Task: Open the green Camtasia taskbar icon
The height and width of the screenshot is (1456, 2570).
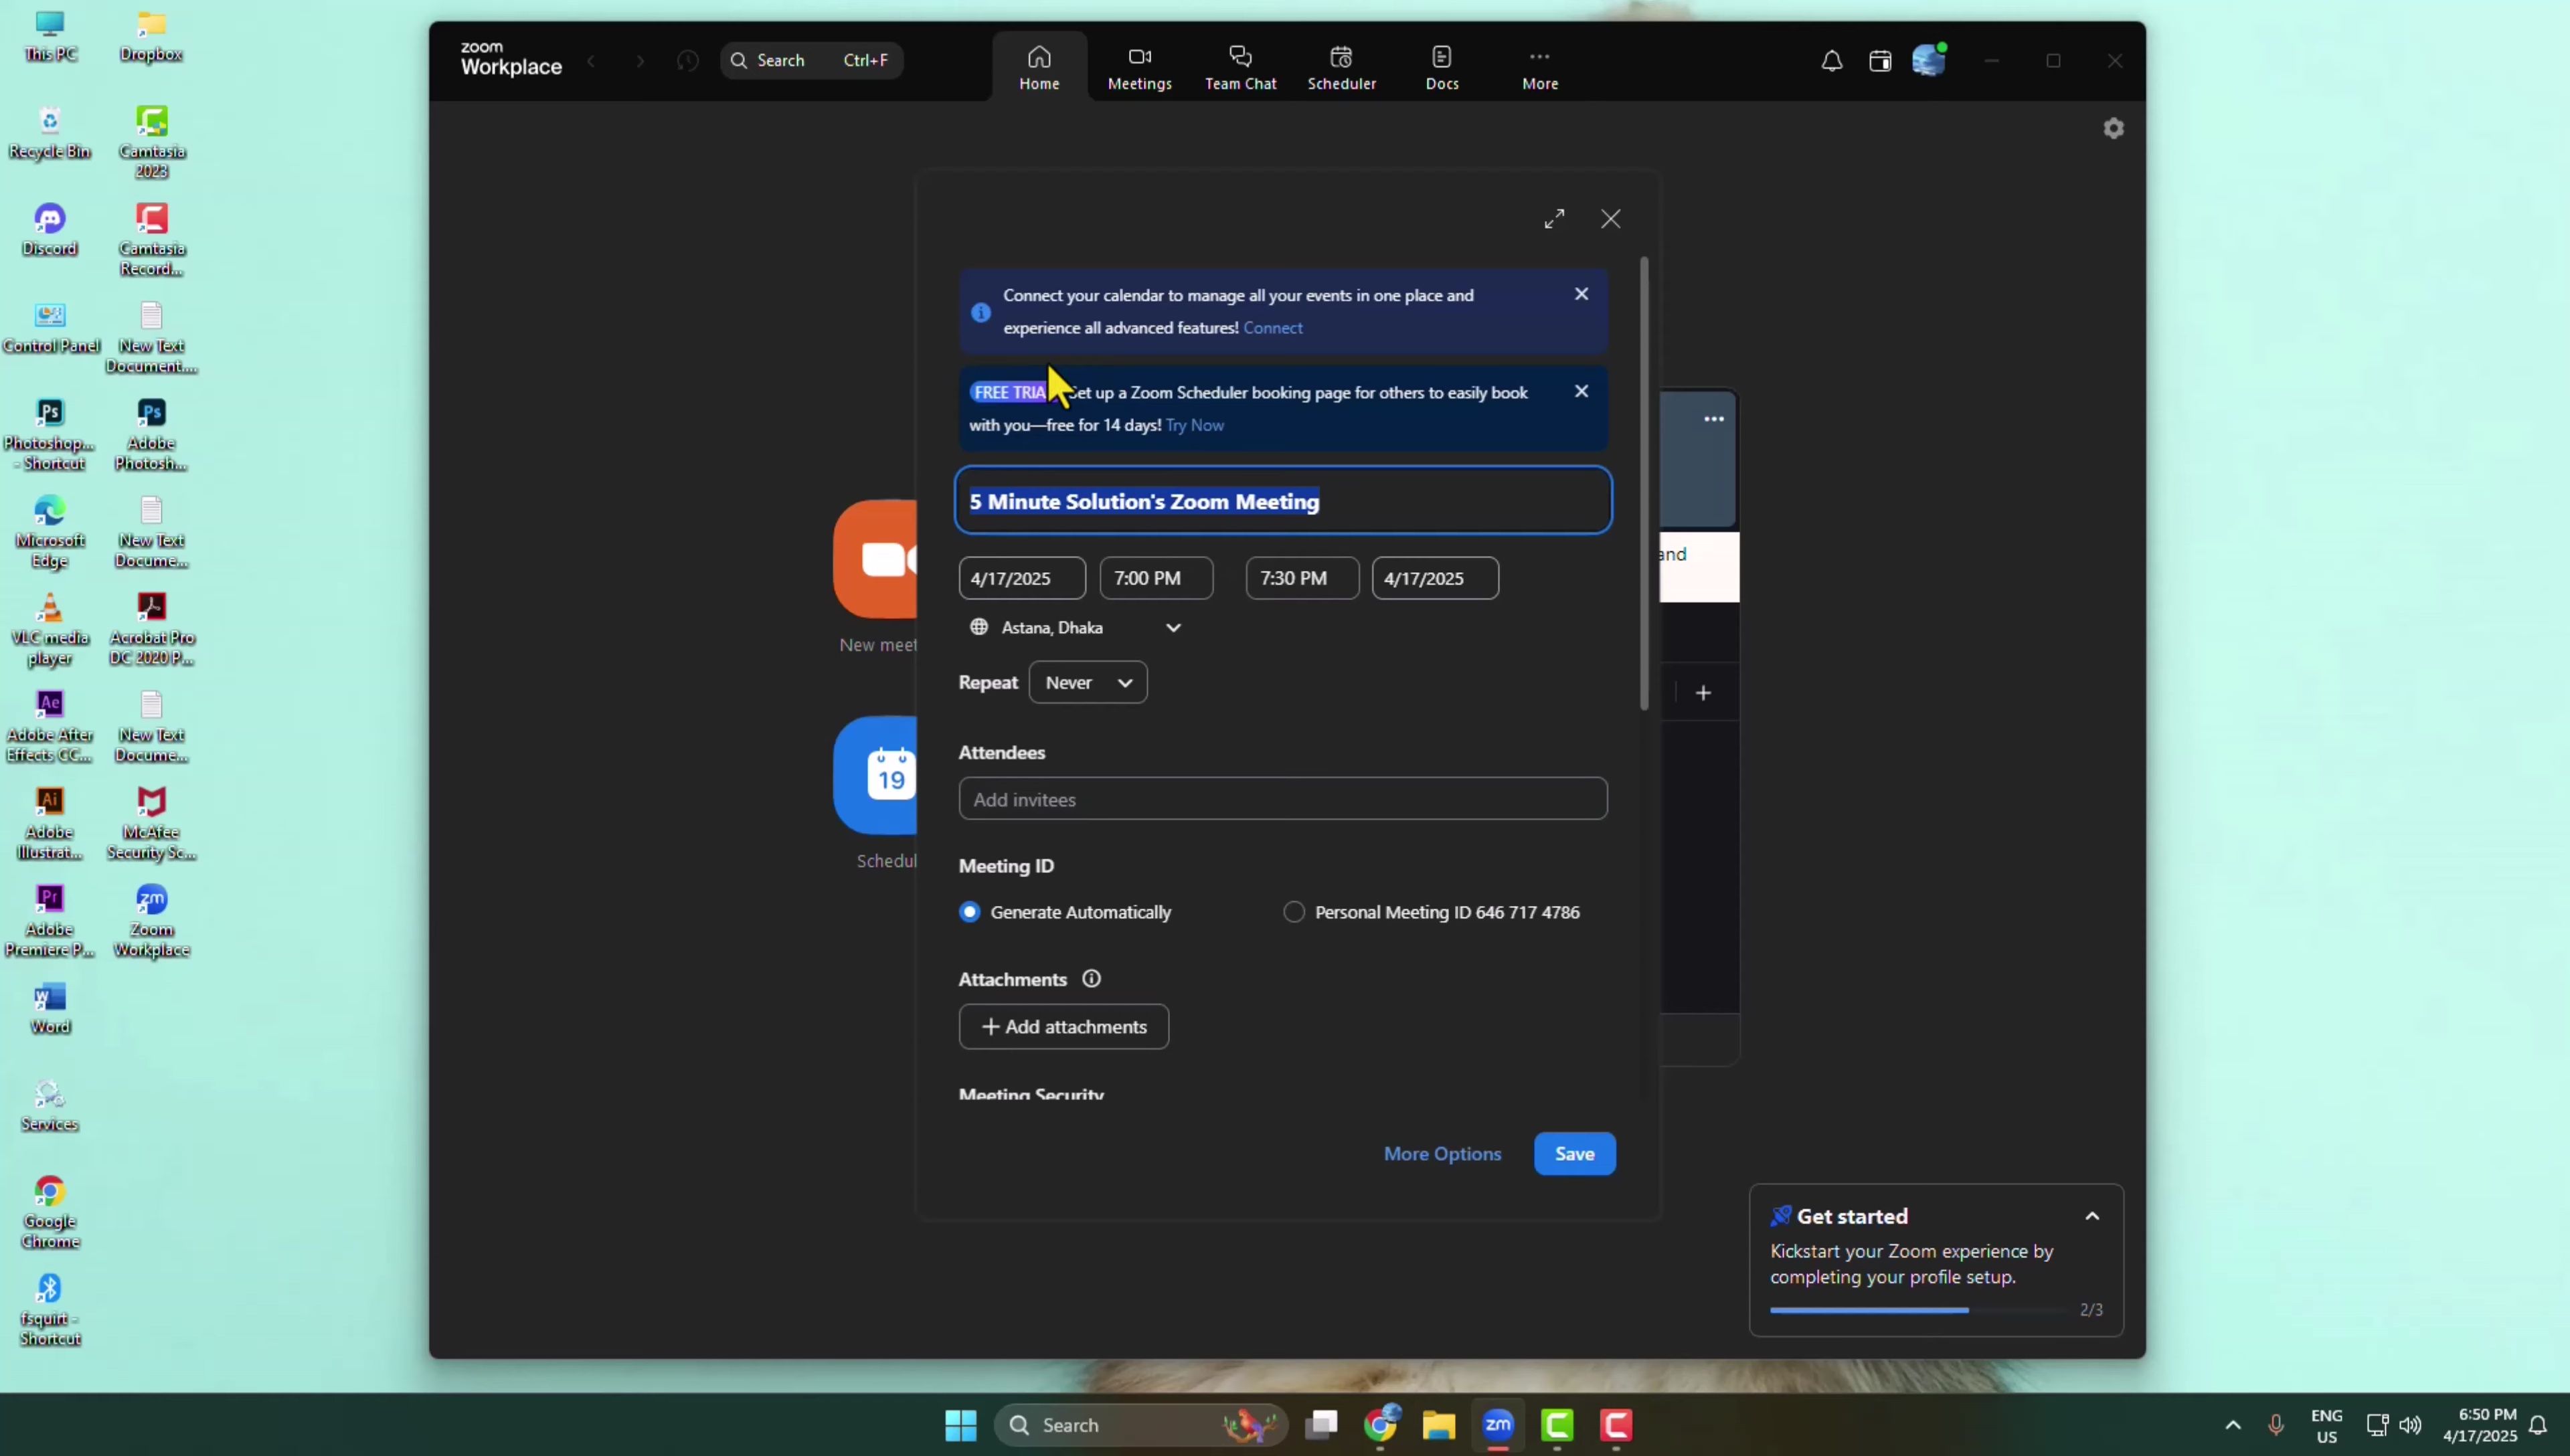Action: point(1556,1425)
